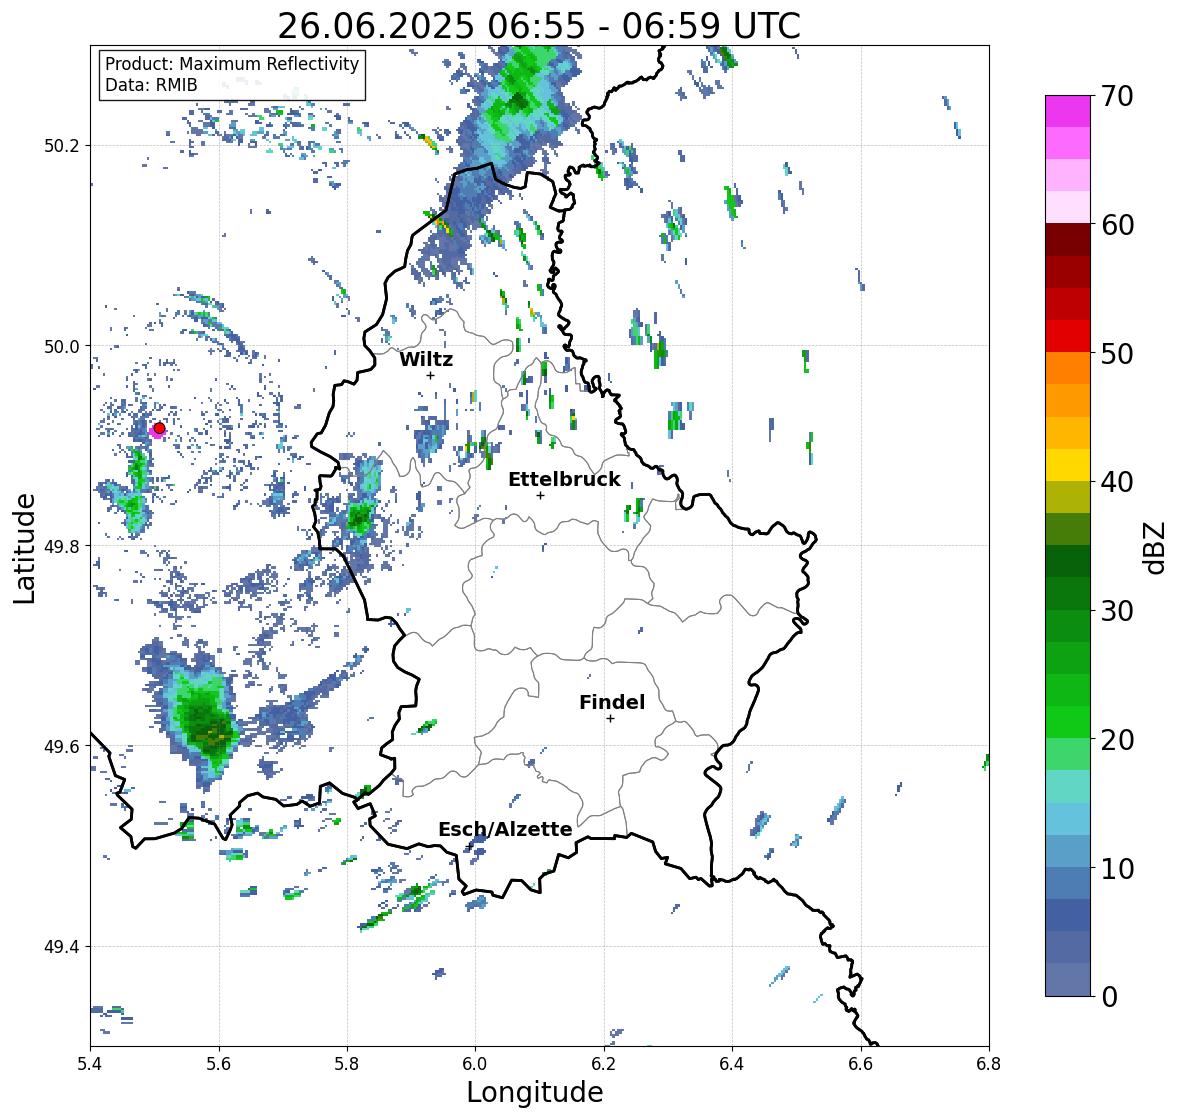Click the 10 value on the colorbar
This screenshot has width=1179, height=1117.
coord(1117,868)
